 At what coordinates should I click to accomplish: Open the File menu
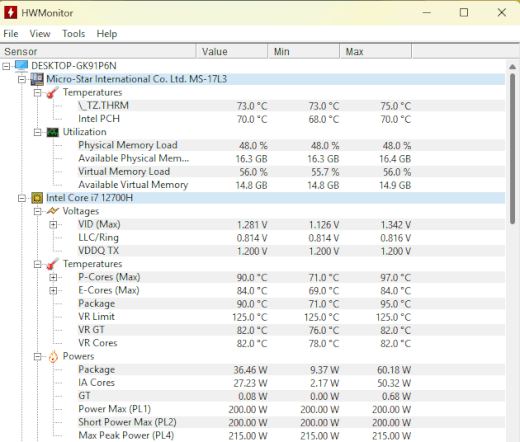(11, 34)
